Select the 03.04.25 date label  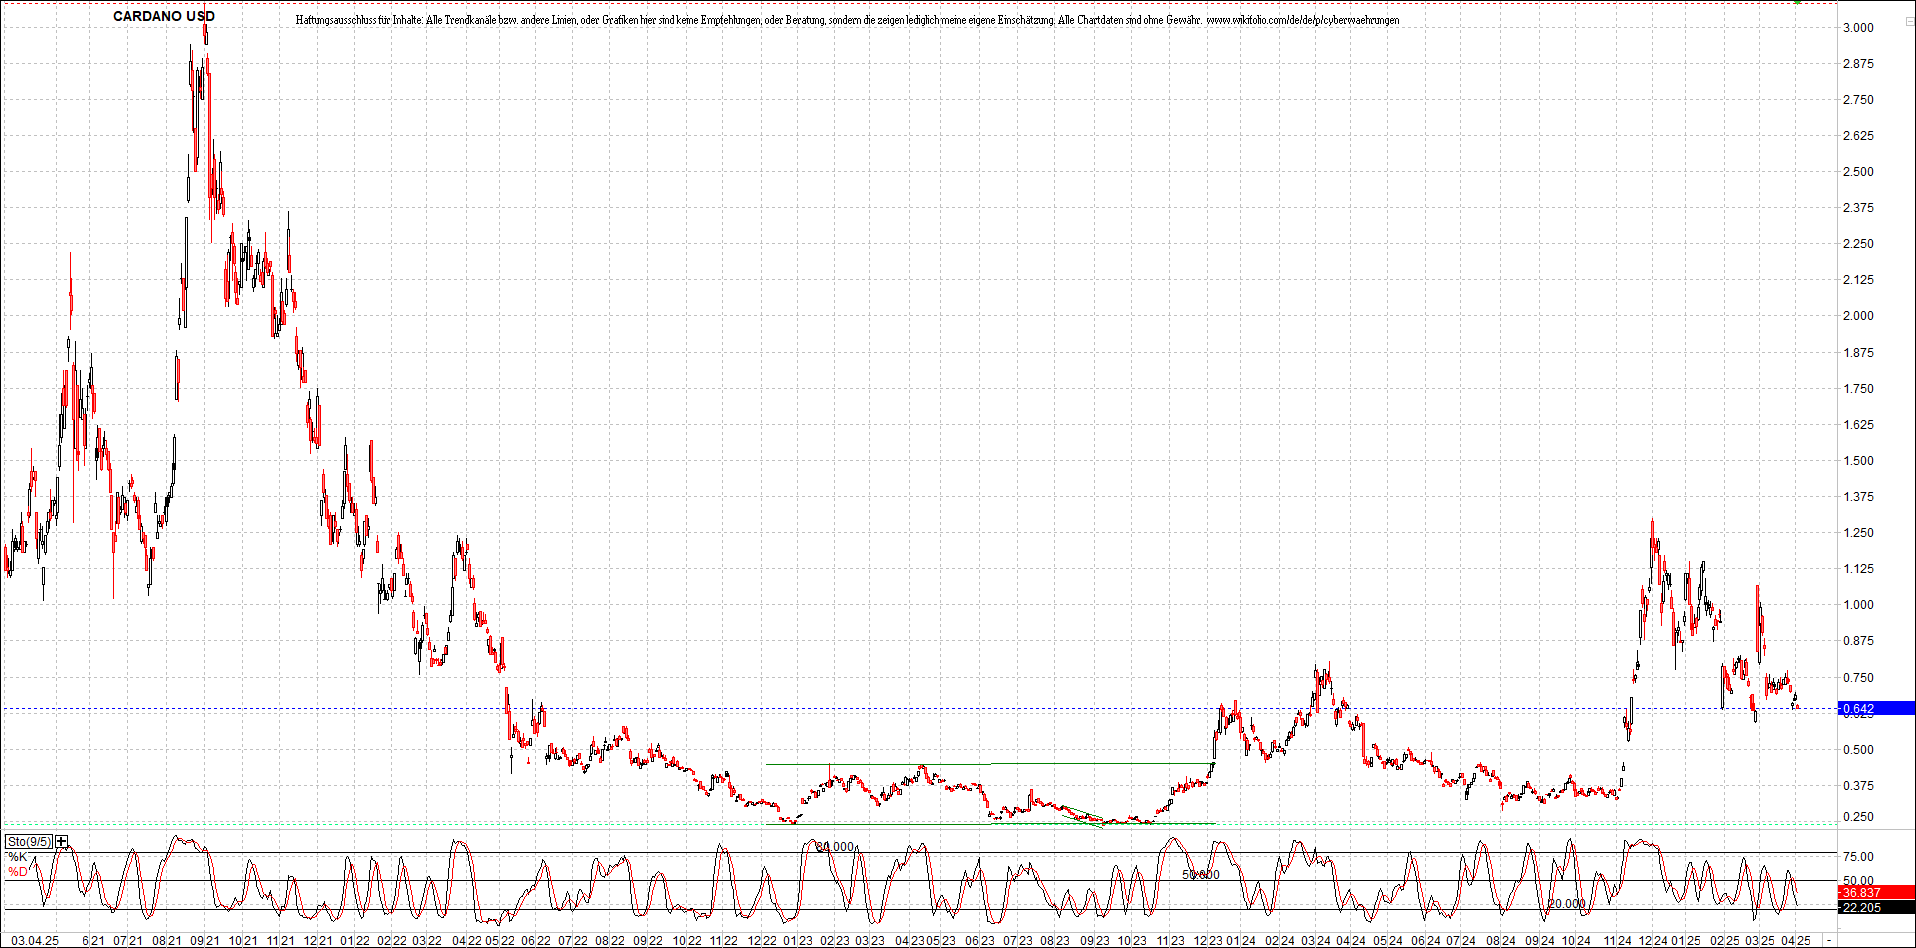point(36,940)
